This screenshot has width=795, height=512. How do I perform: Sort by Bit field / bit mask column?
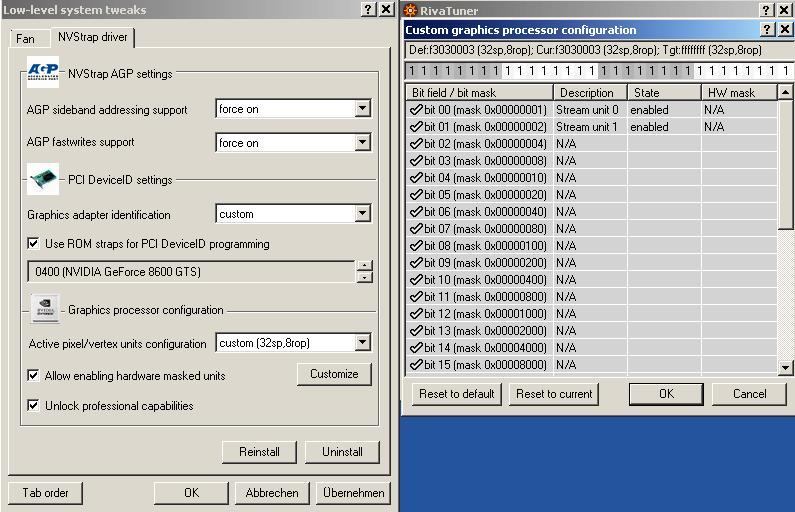click(x=479, y=93)
